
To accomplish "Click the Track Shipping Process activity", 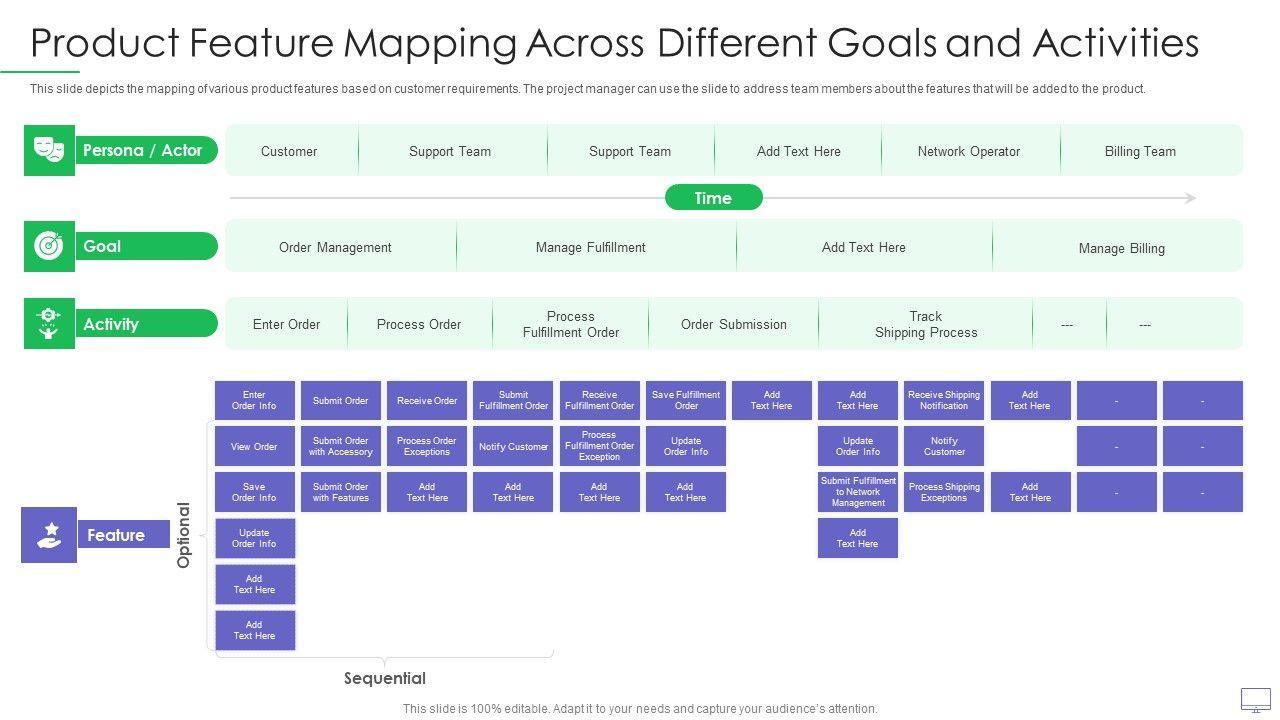I will click(x=926, y=324).
